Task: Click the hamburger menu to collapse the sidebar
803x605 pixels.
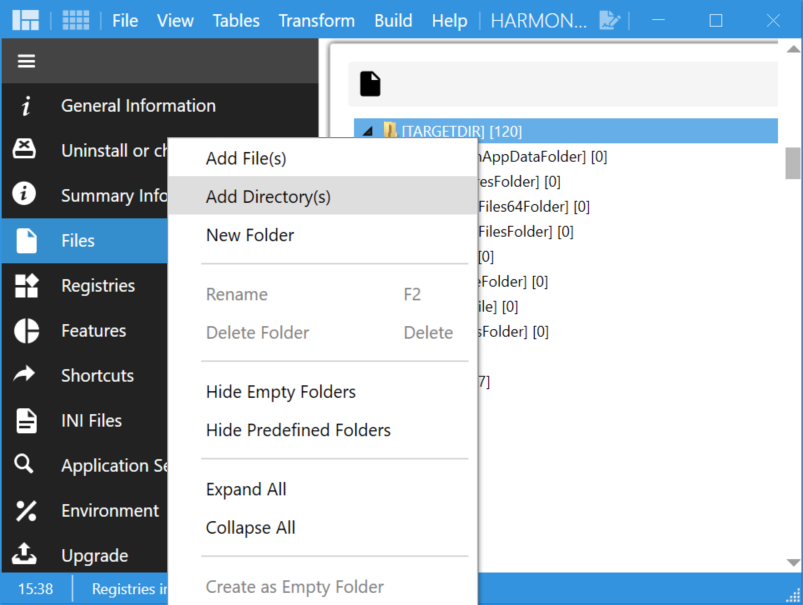Action: [27, 60]
